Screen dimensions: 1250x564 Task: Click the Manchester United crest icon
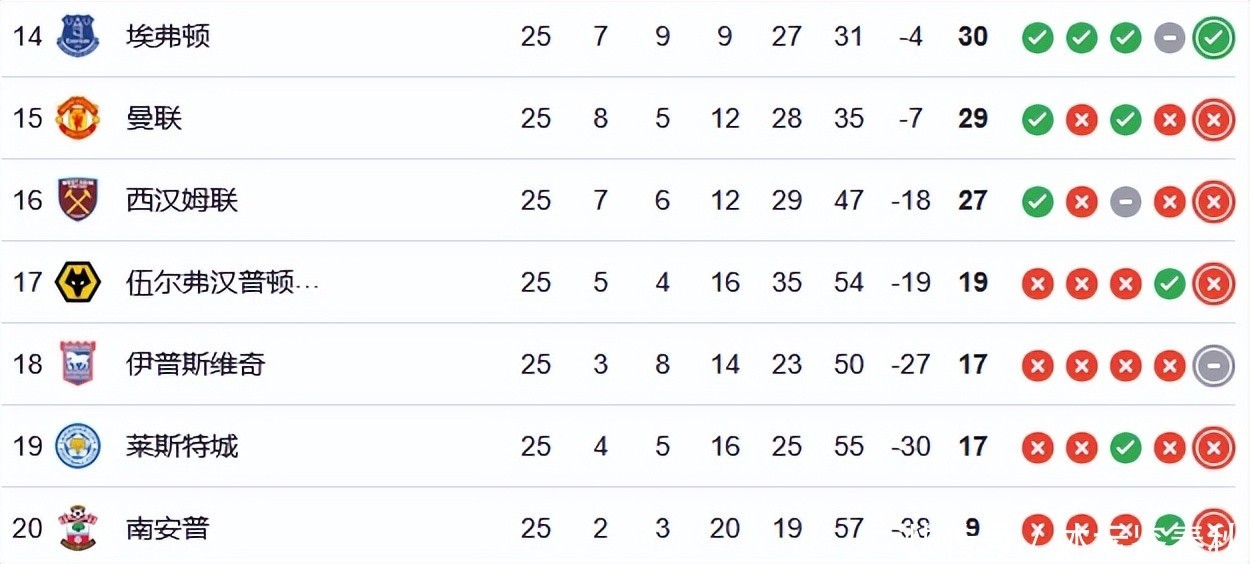[x=77, y=118]
